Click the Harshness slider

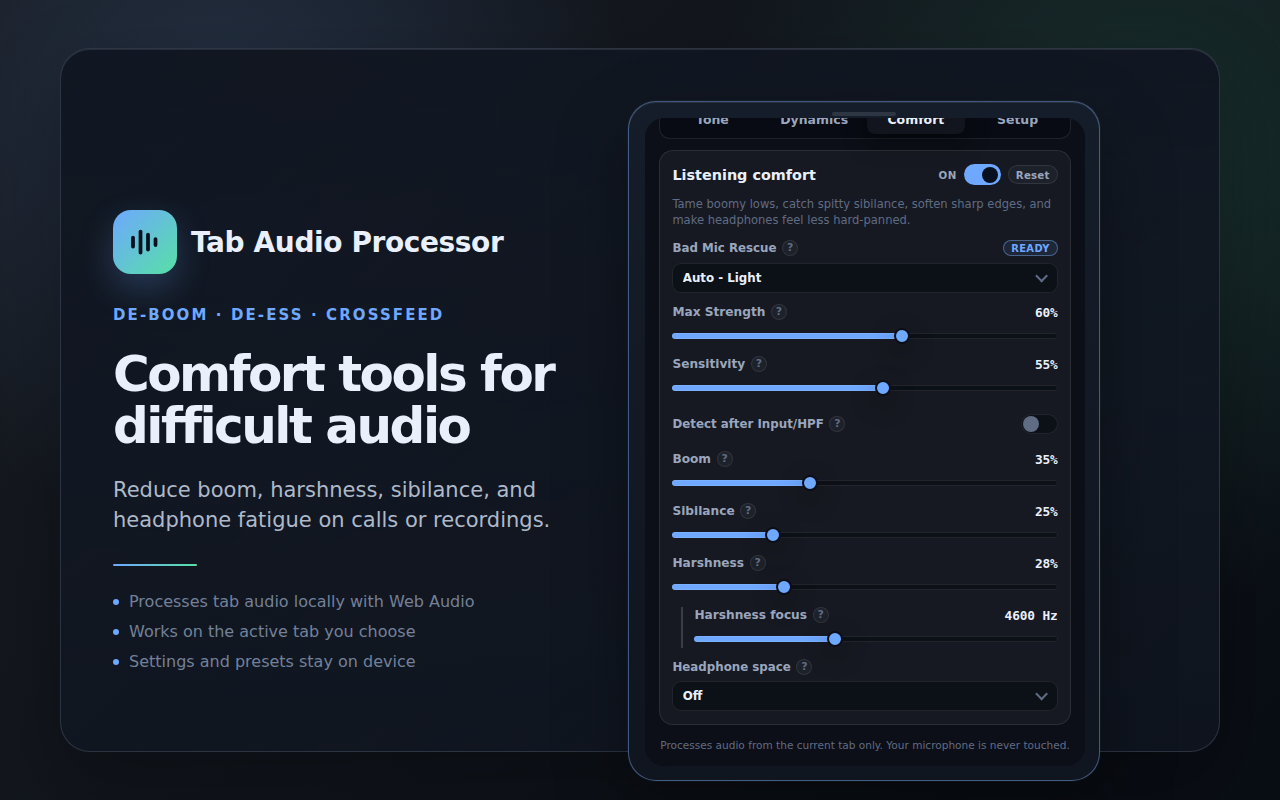pos(865,587)
